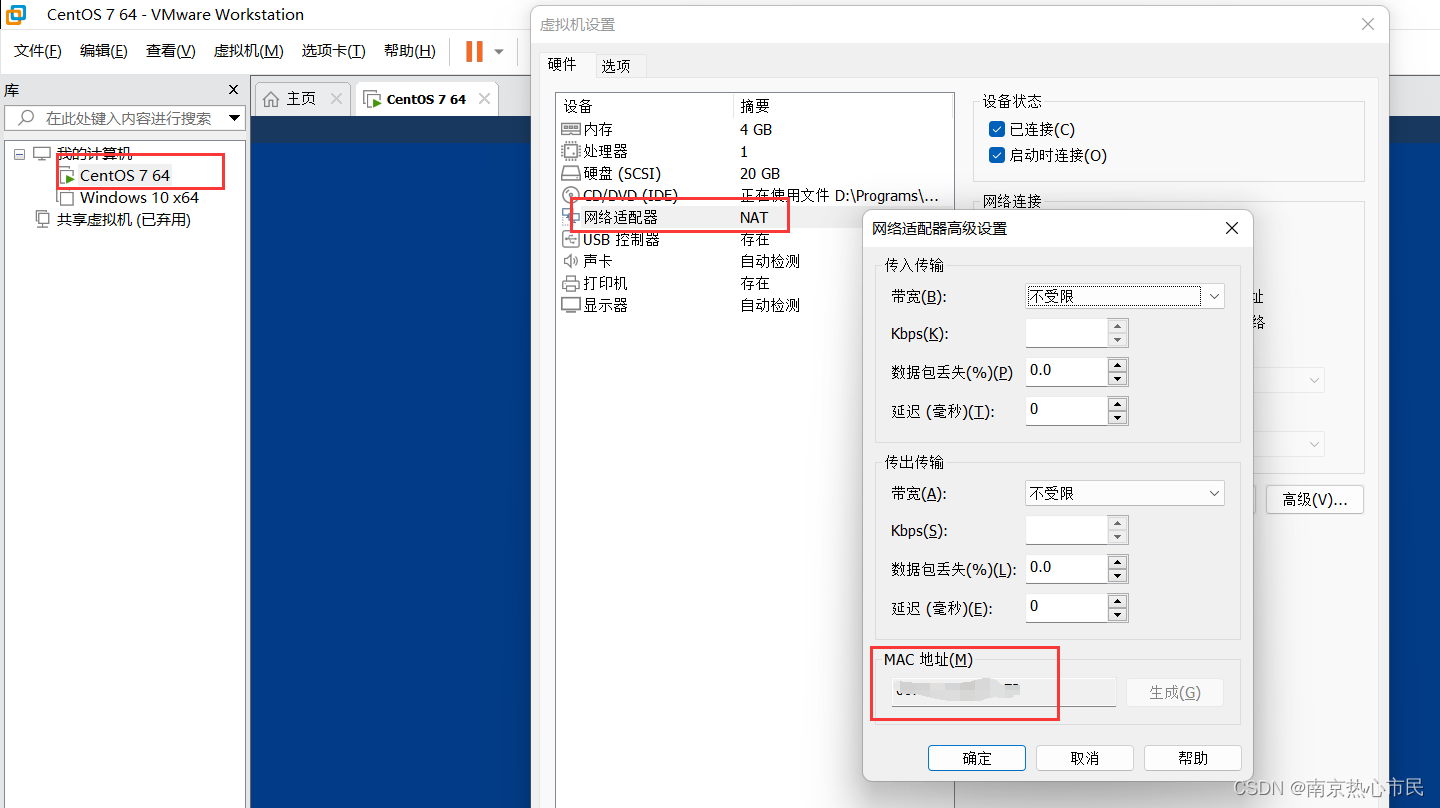The image size is (1440, 808).
Task: Switch to the CentOS 7 64 tab
Action: pyautogui.click(x=427, y=99)
